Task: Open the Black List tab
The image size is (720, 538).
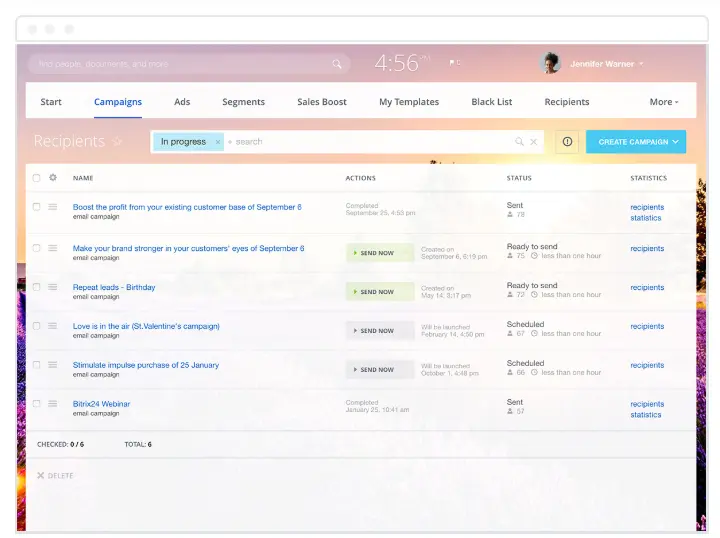Action: 492,102
